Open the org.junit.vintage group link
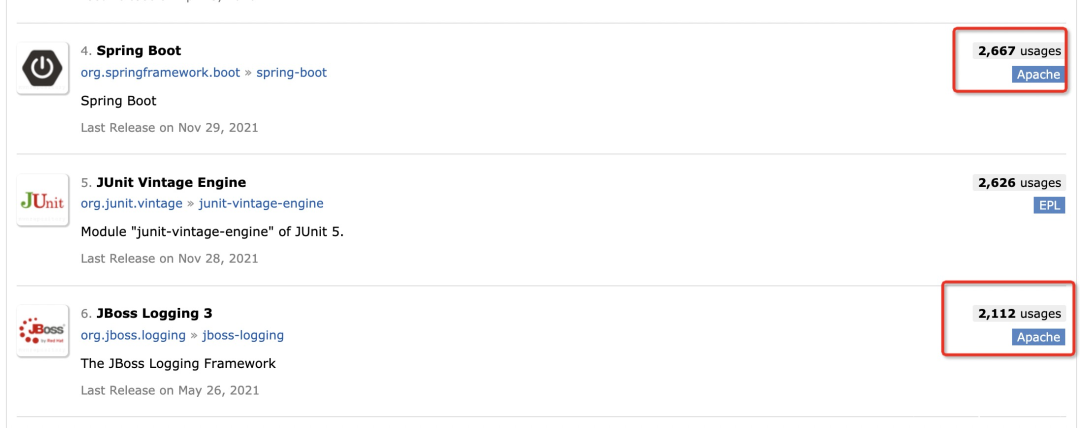The width and height of the screenshot is (1080, 428). click(131, 203)
